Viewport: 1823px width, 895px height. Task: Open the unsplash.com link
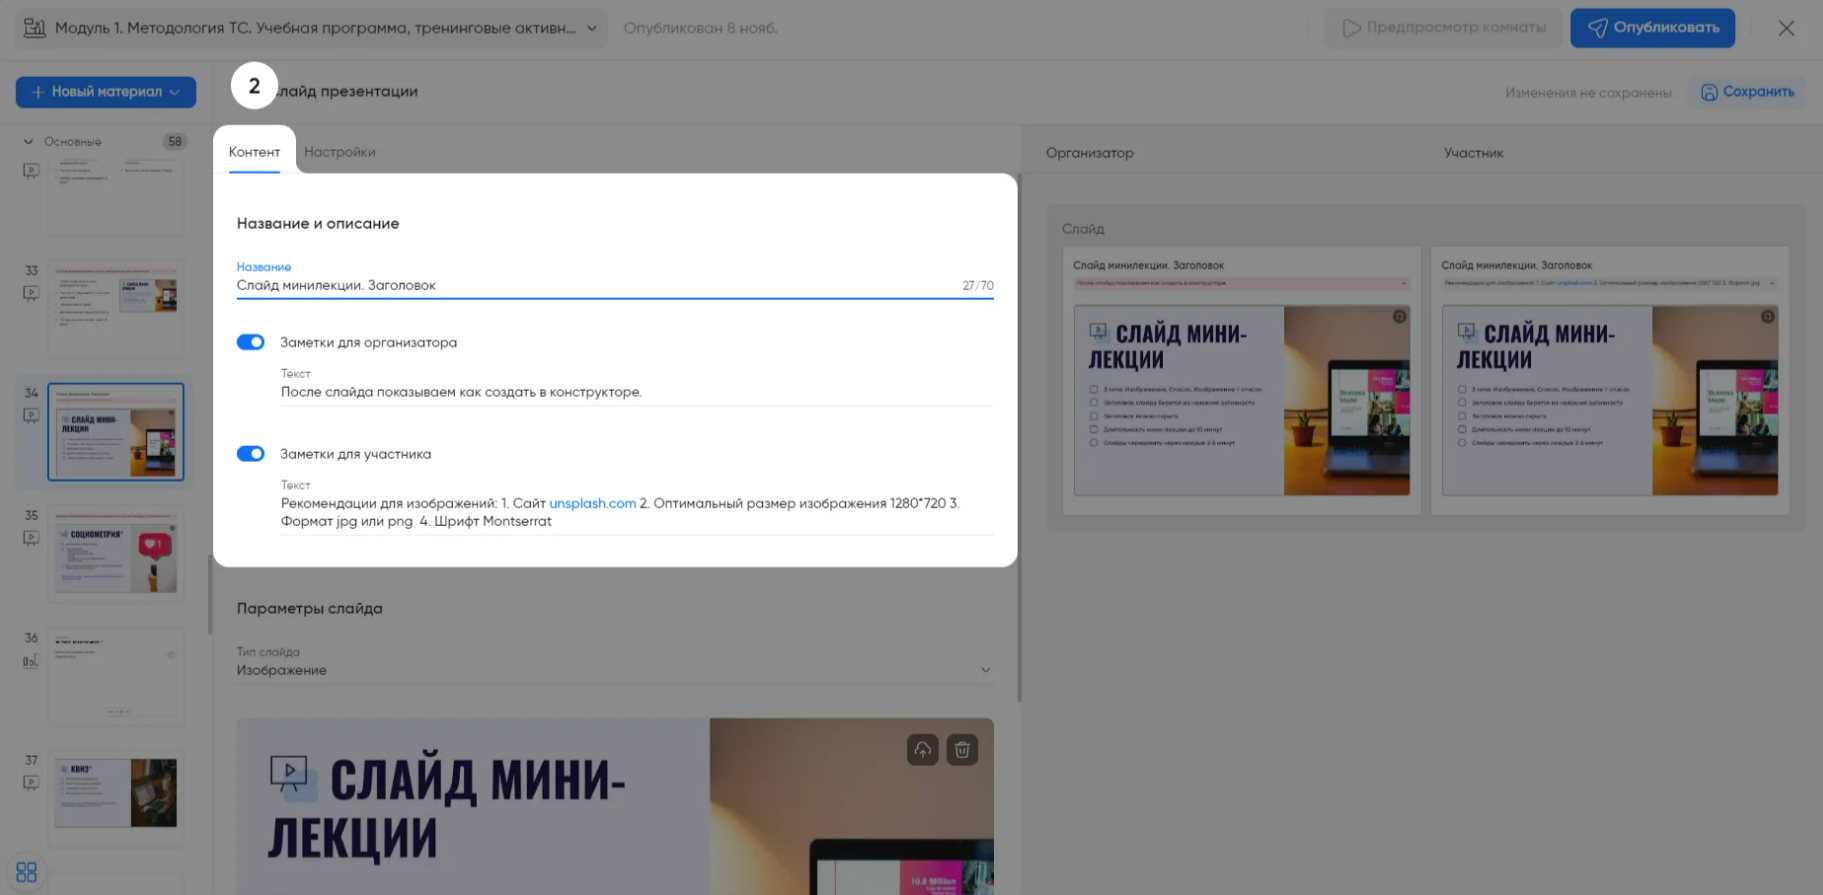593,503
